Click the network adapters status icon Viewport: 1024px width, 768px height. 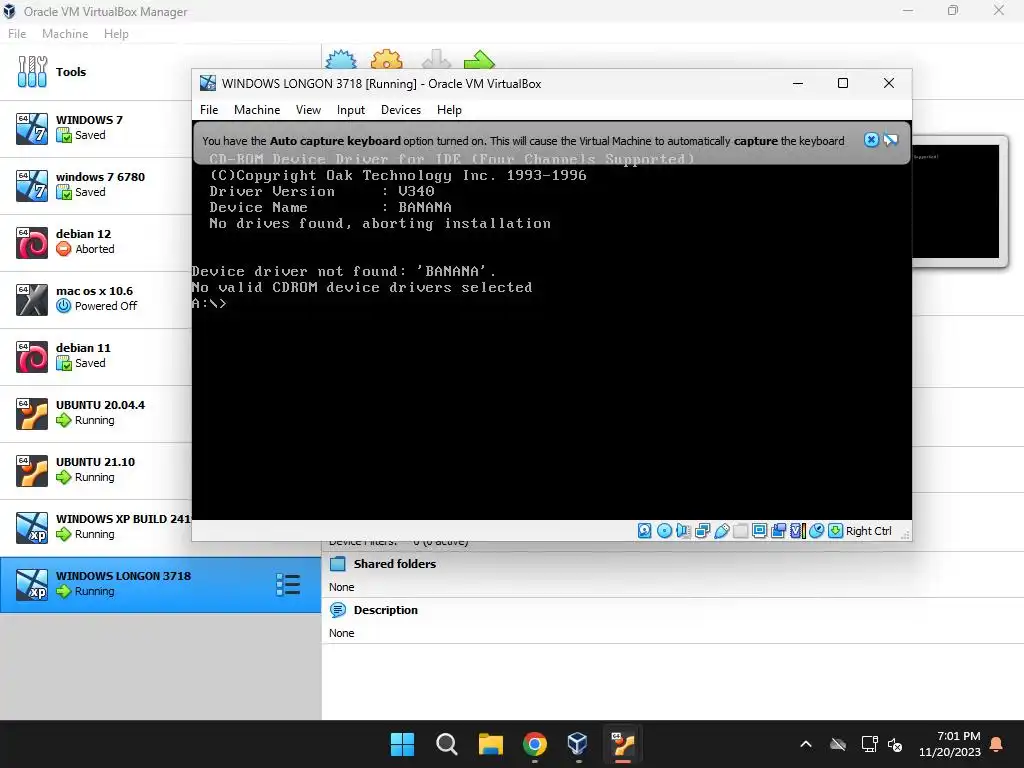tap(703, 531)
